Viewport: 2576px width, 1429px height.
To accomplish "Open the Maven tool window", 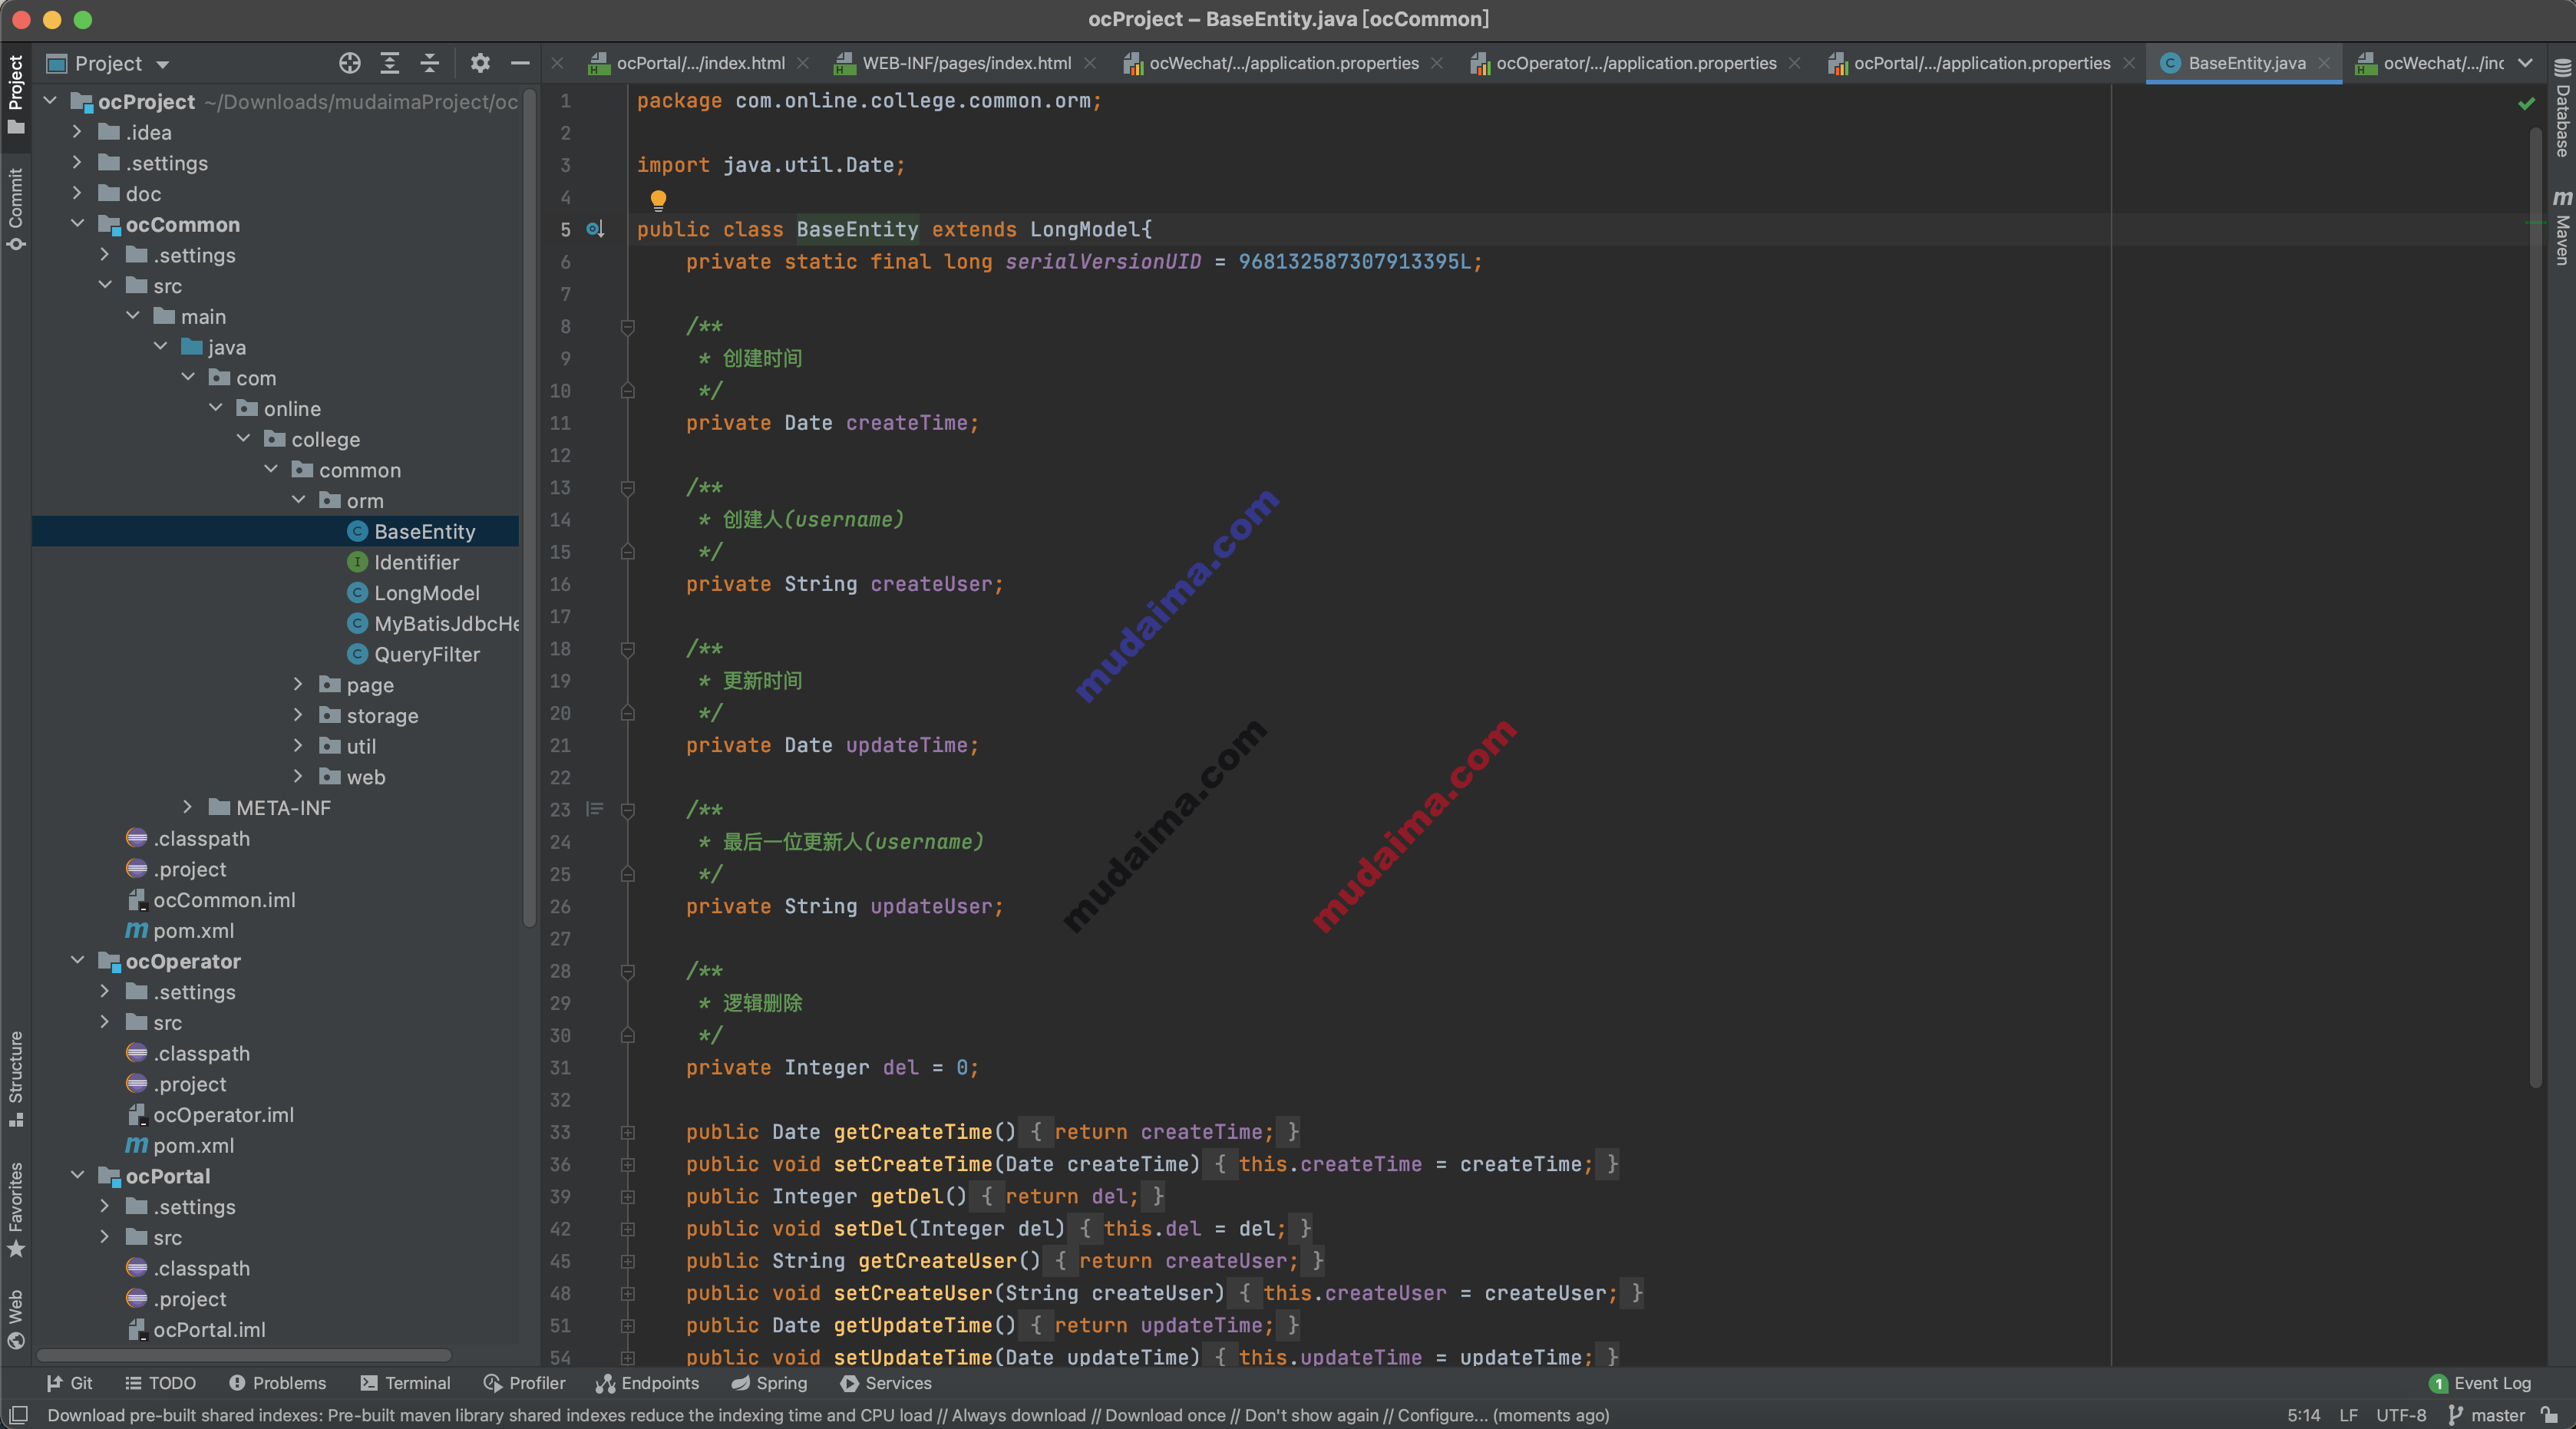I will 2562,227.
